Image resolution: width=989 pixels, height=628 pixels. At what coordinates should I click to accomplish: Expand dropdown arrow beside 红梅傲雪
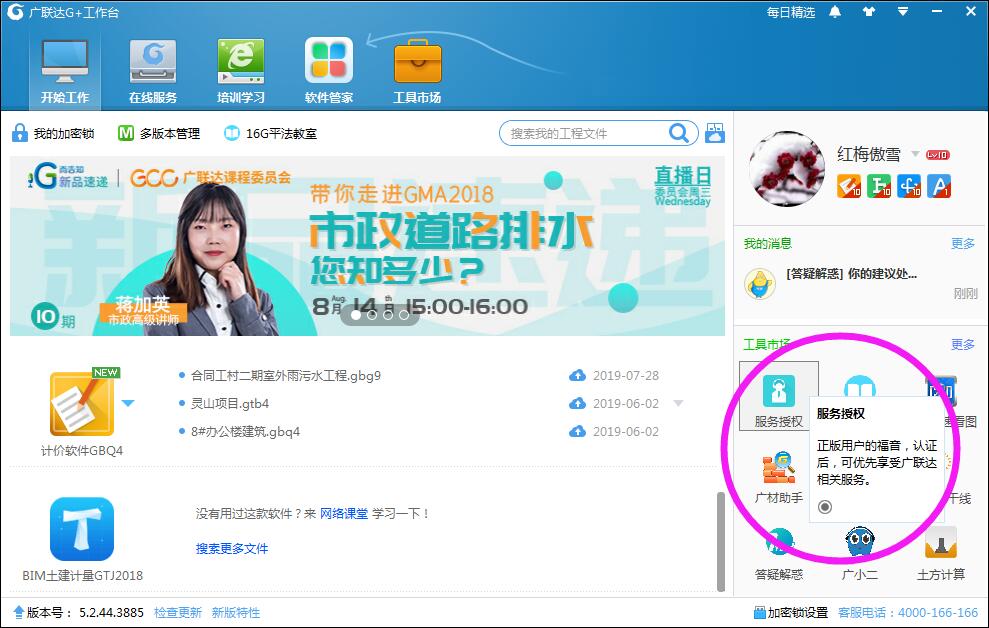click(915, 153)
